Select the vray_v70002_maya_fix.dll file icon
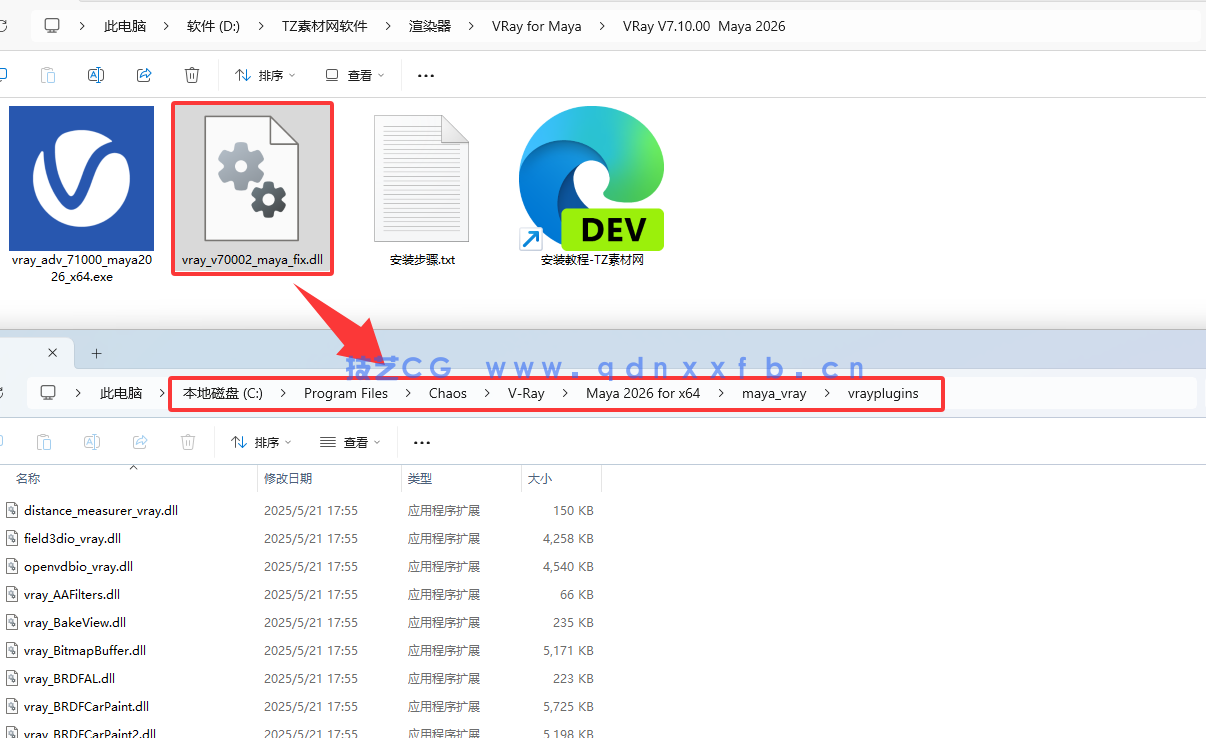 [252, 180]
